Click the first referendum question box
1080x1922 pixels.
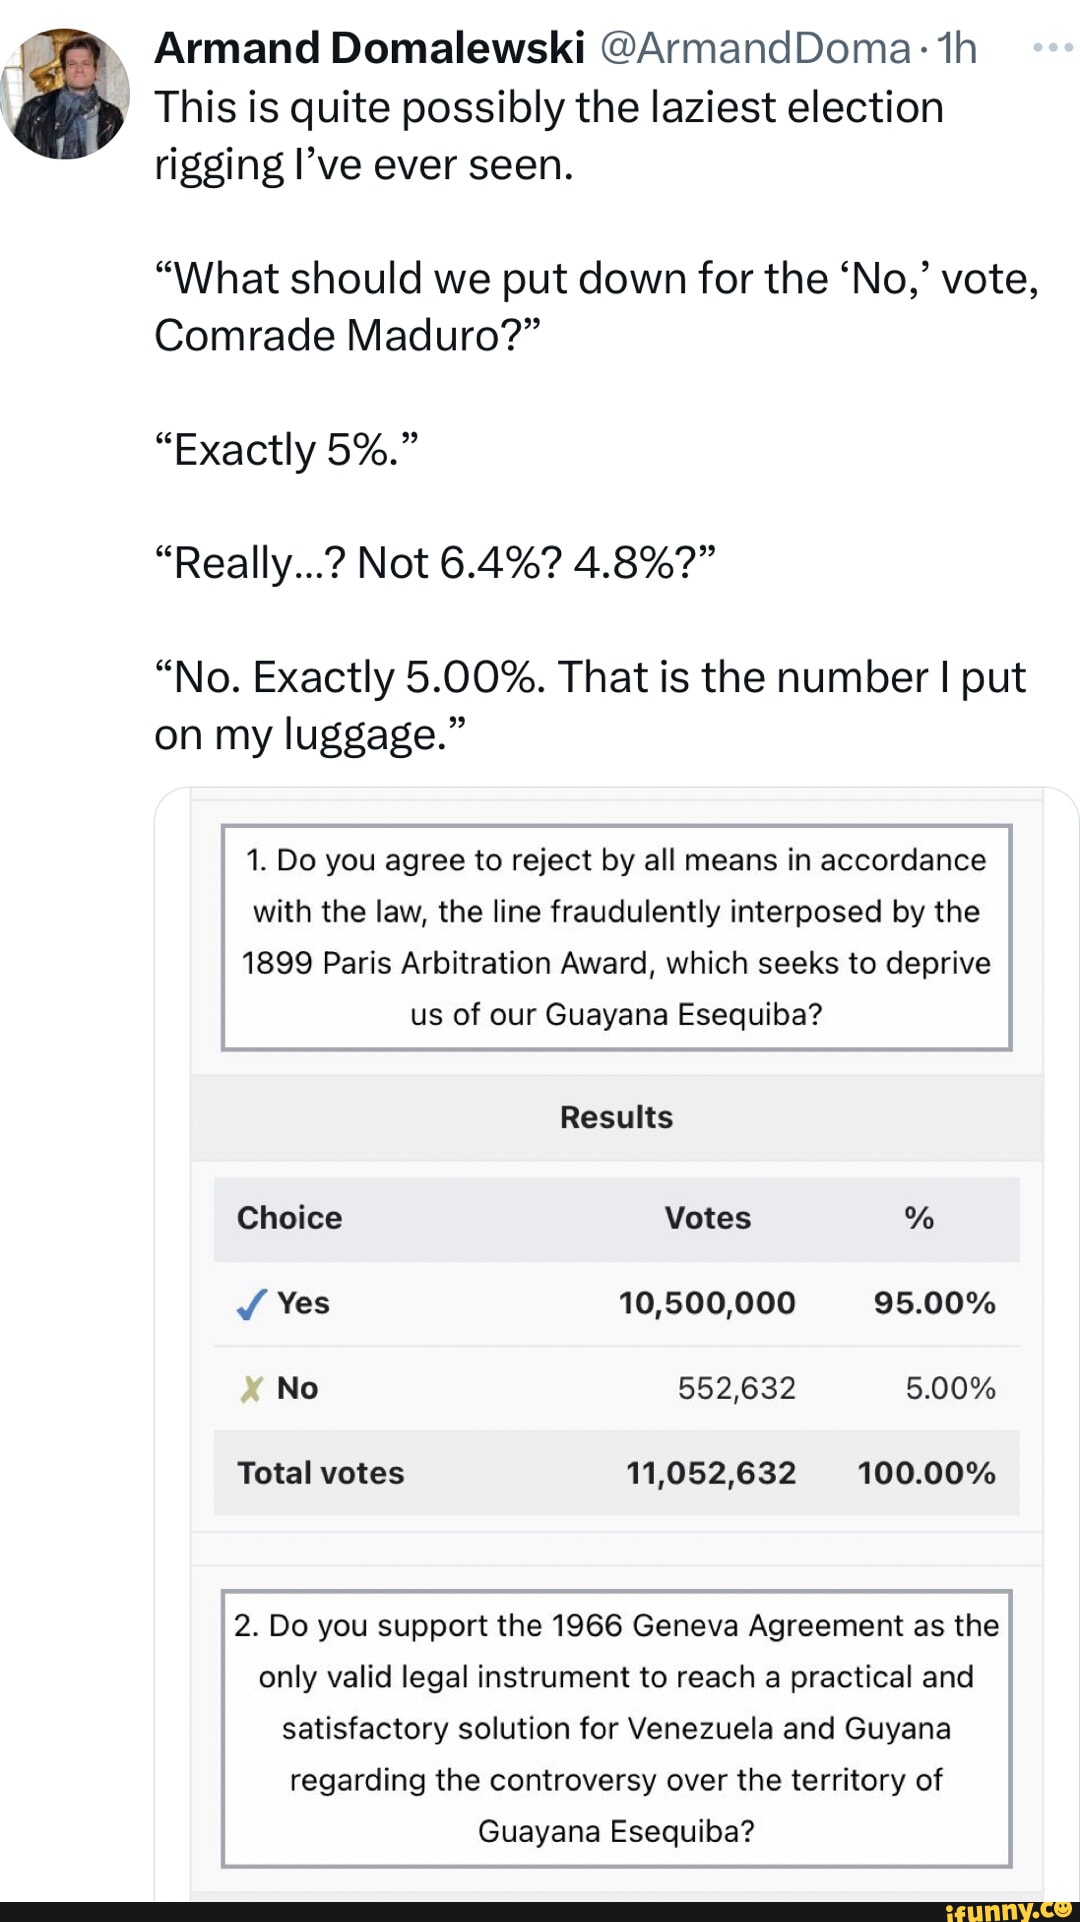click(x=616, y=937)
